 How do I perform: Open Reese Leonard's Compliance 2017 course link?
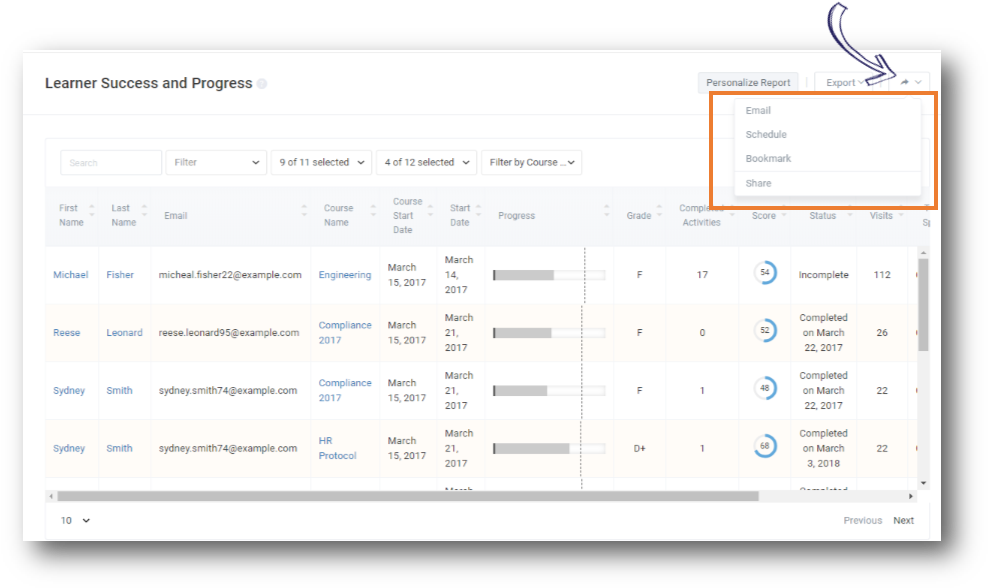(345, 333)
